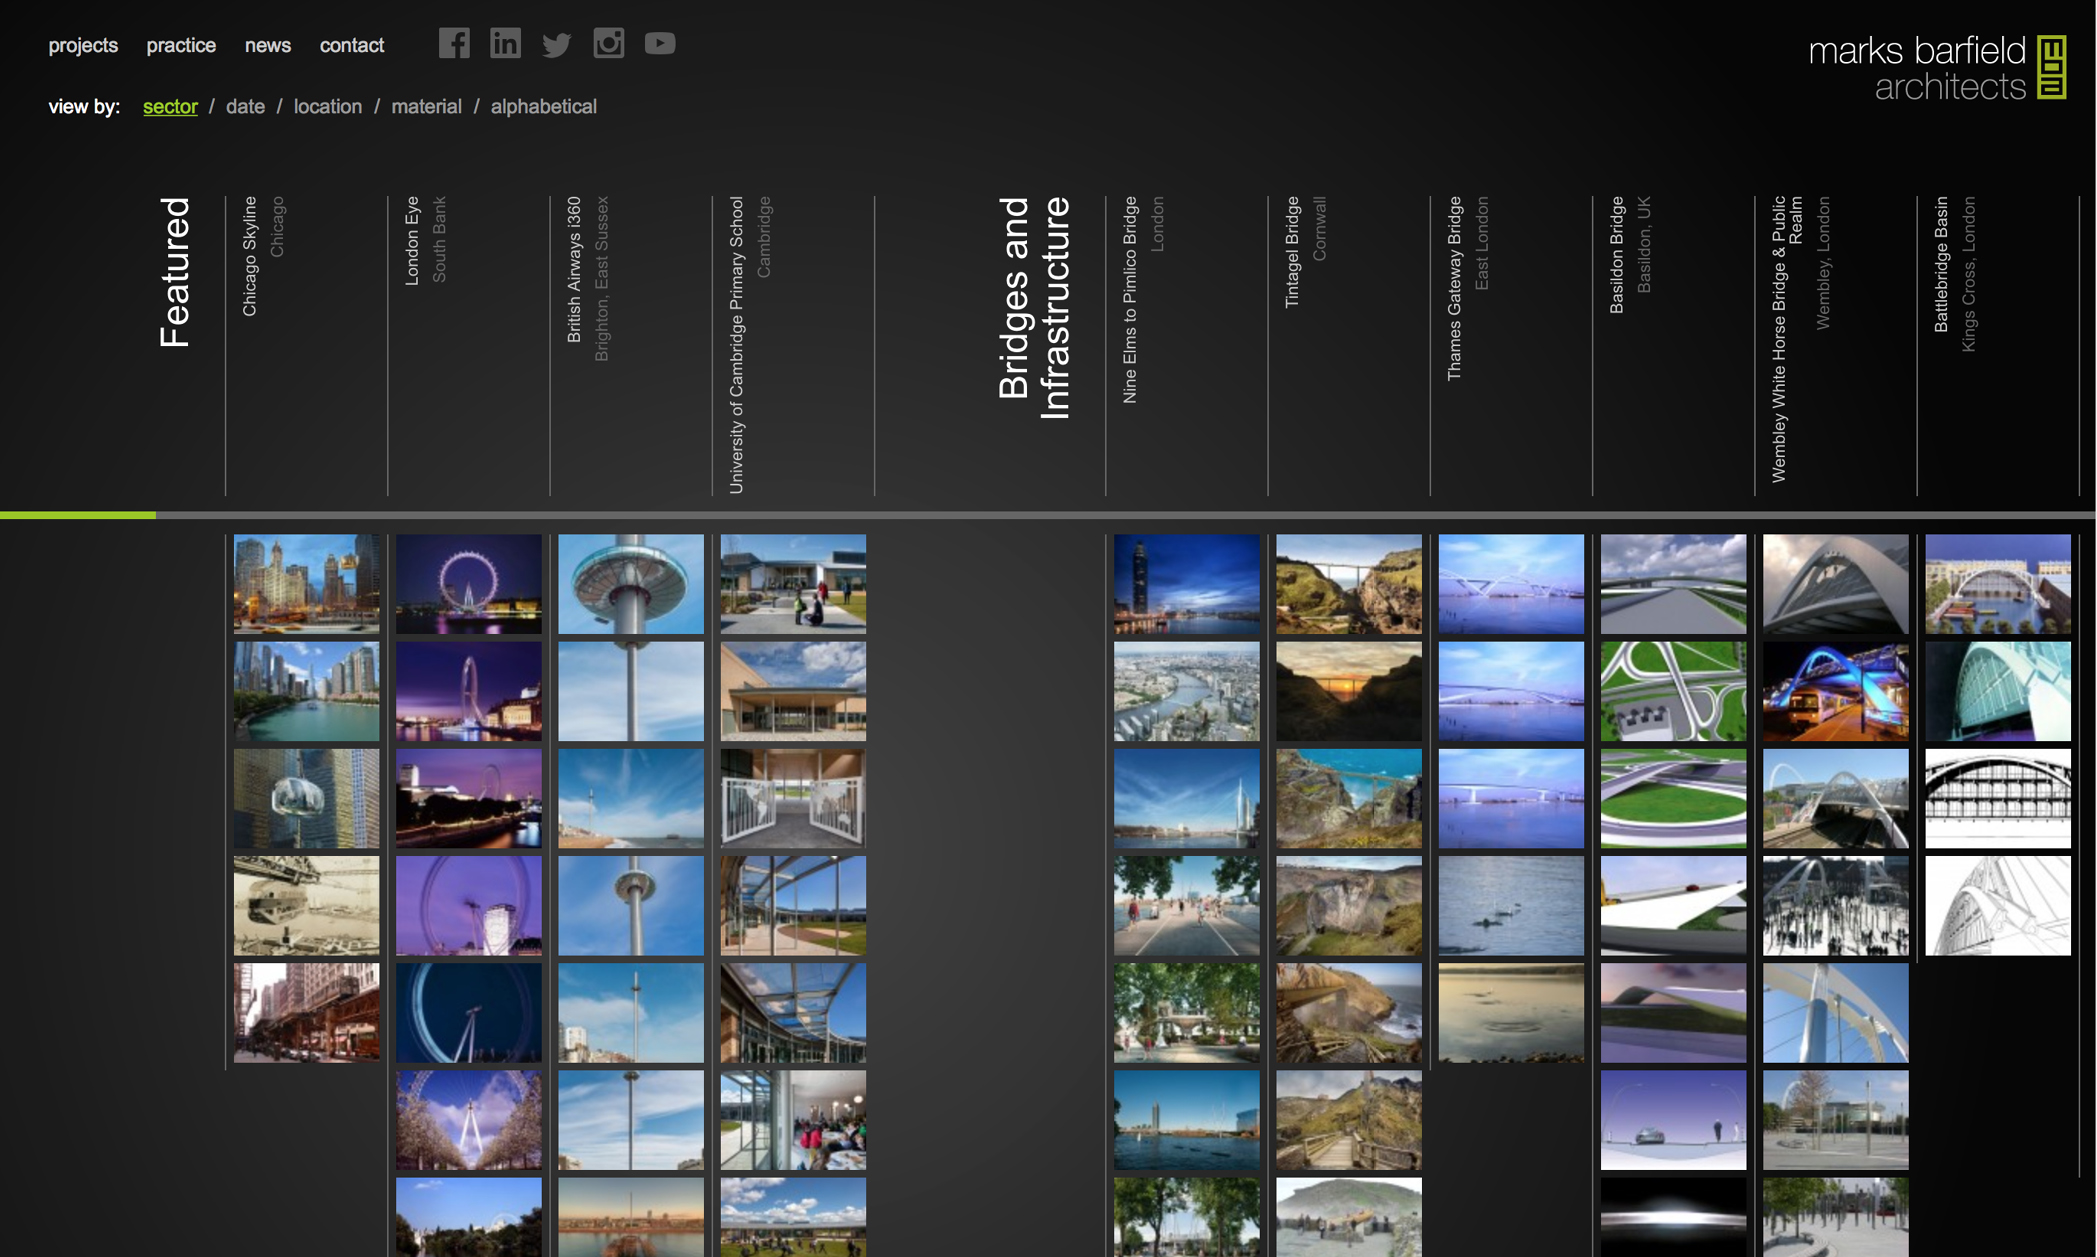2097x1257 pixels.
Task: Click the YouTube icon
Action: point(660,43)
